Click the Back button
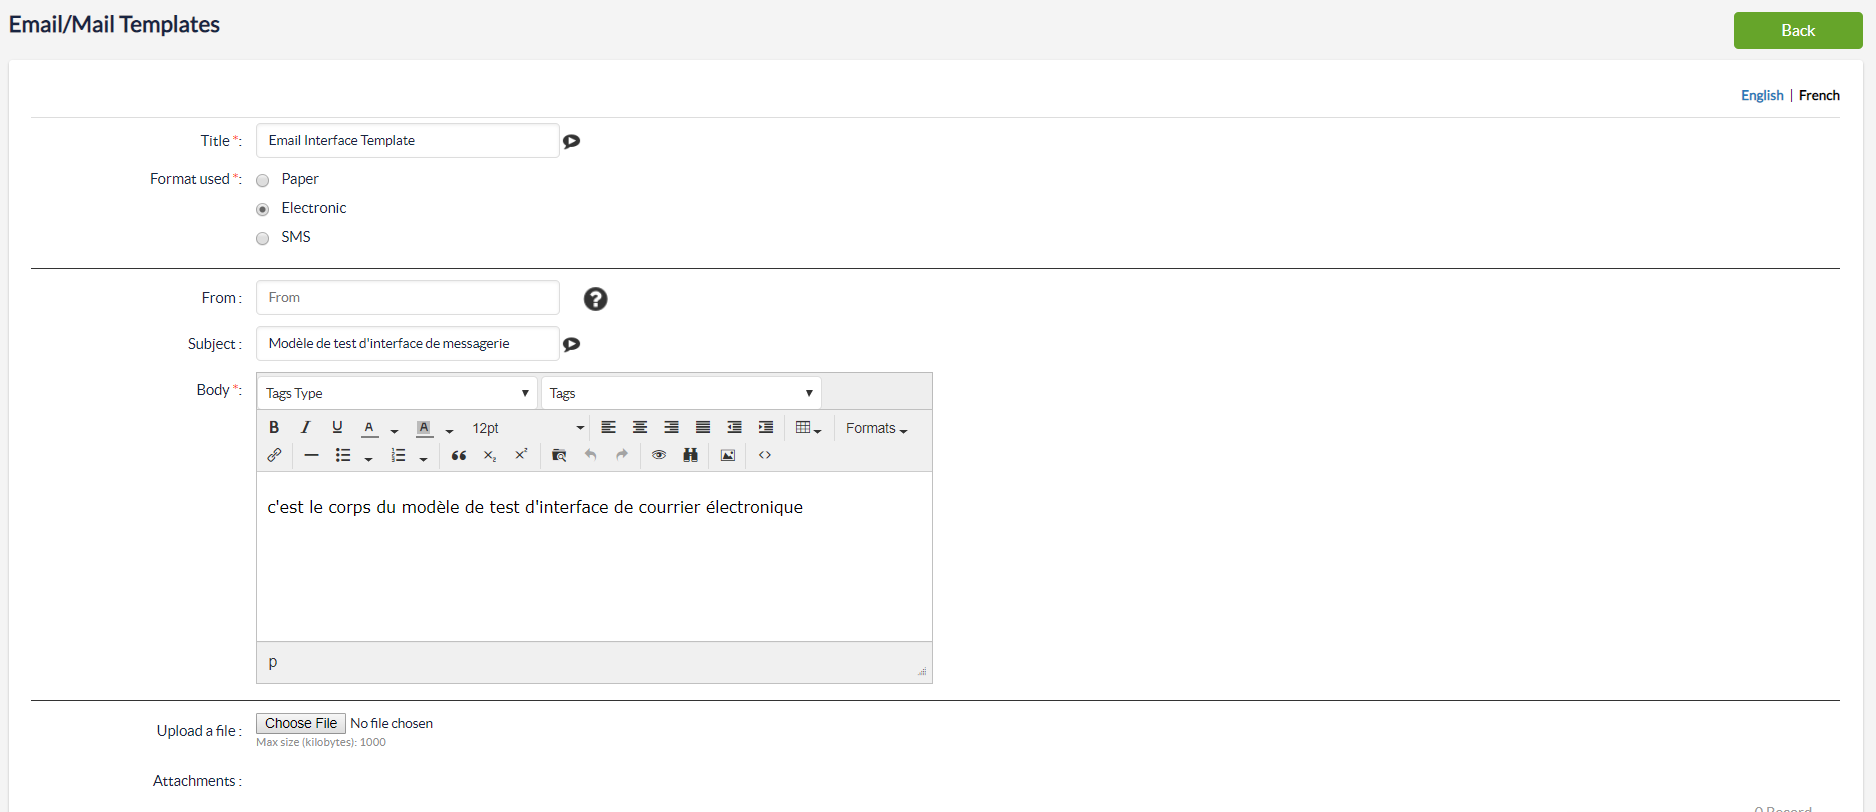Image resolution: width=1876 pixels, height=812 pixels. point(1798,30)
